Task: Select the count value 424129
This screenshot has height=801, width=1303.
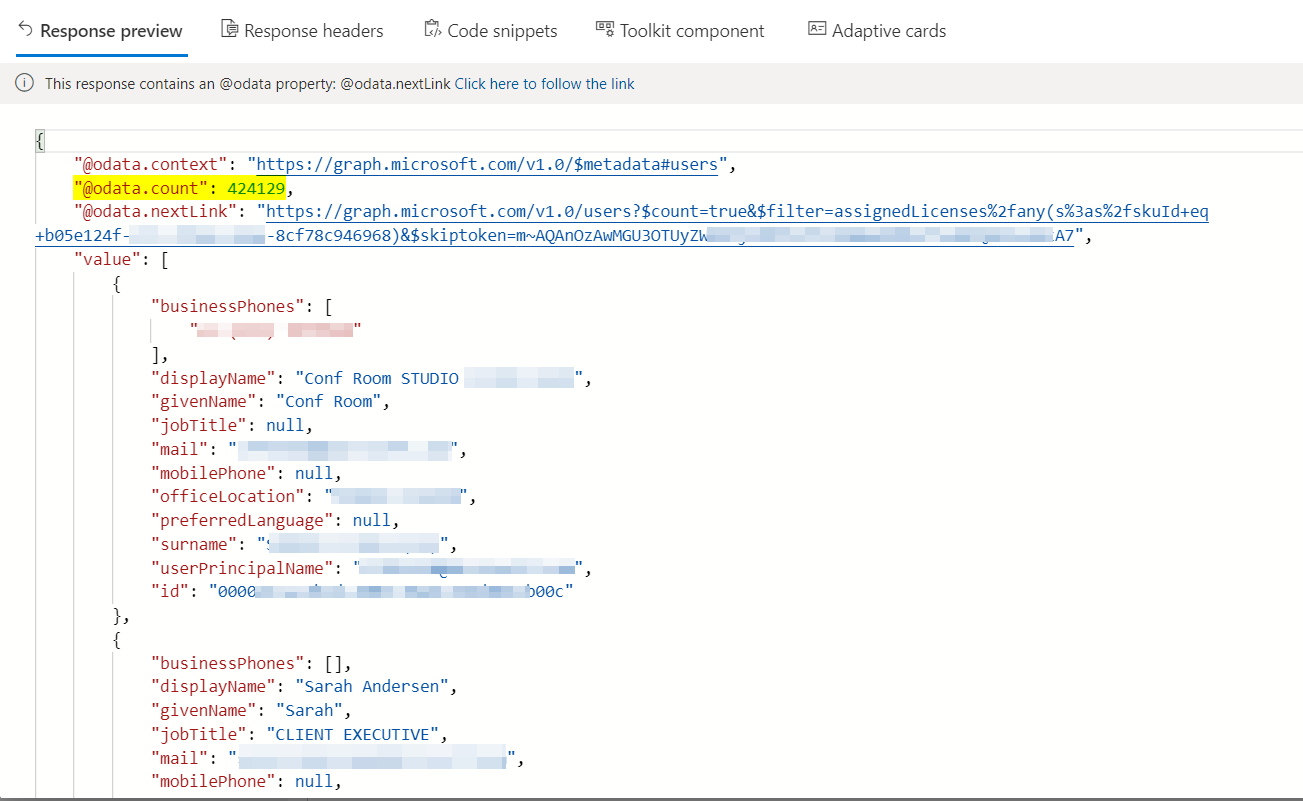Action: click(x=258, y=188)
